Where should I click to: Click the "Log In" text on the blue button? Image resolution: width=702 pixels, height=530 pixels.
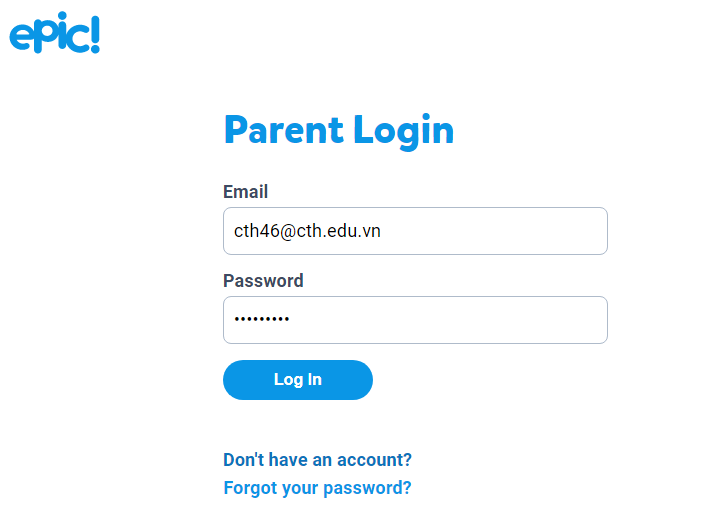click(x=298, y=380)
